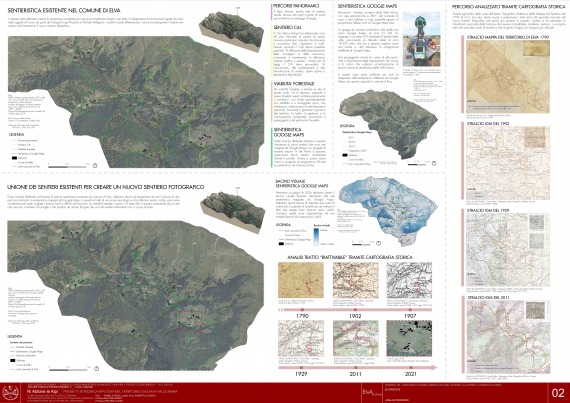Click the Google Trekker backpack photograph
Screen dimensions: 570x403
pyautogui.click(x=421, y=39)
